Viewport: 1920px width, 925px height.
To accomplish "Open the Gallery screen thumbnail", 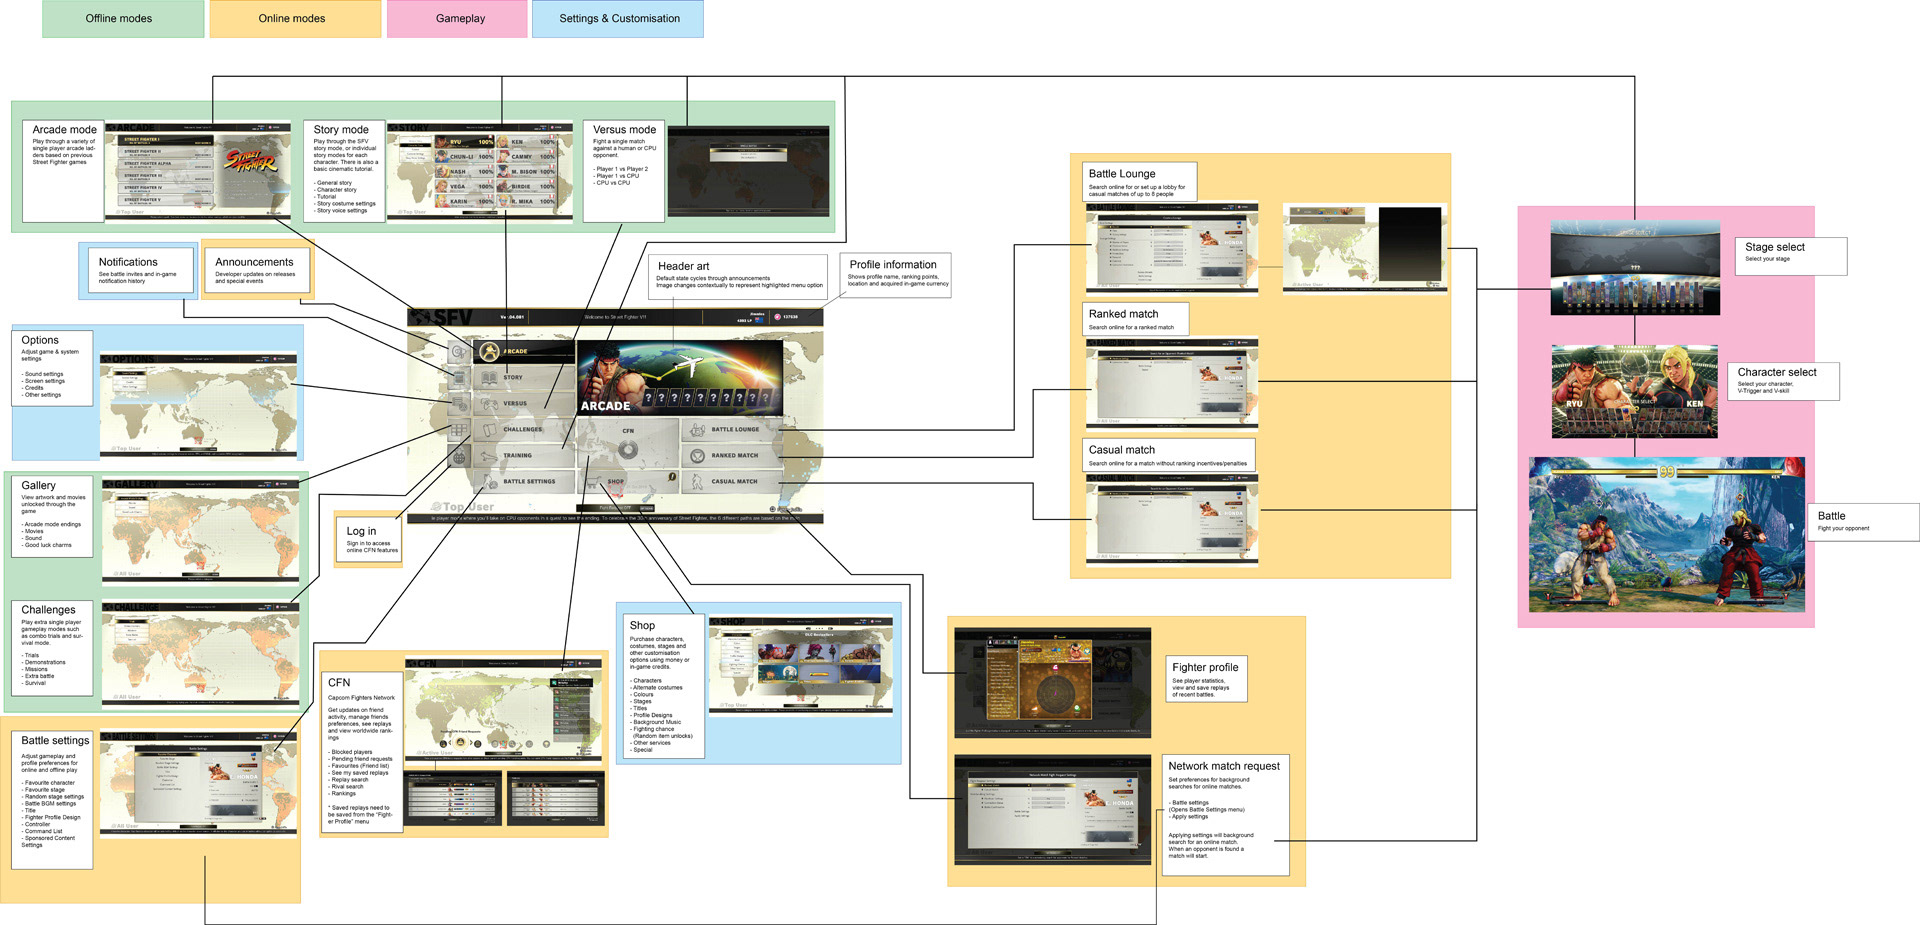I will click(x=200, y=530).
